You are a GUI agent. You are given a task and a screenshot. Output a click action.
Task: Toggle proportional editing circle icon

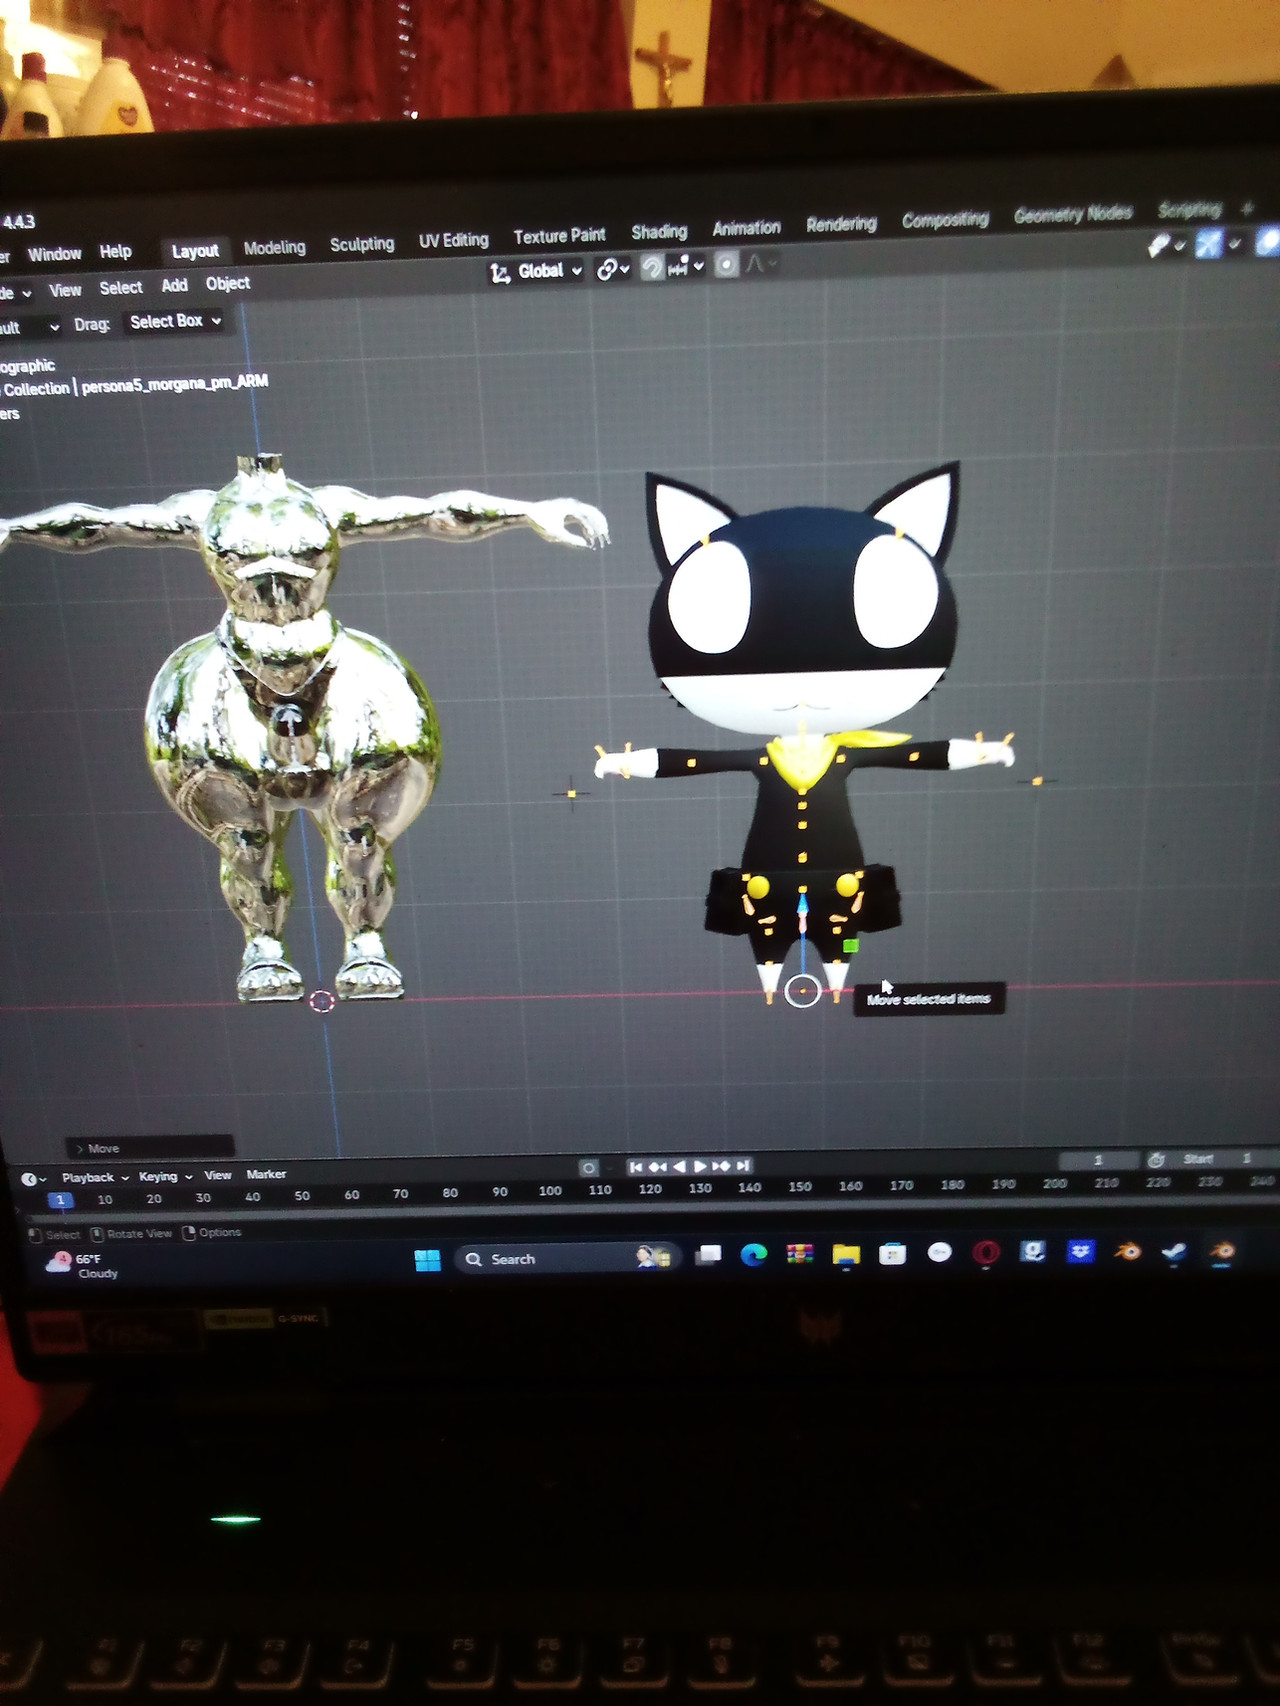pyautogui.click(x=727, y=264)
